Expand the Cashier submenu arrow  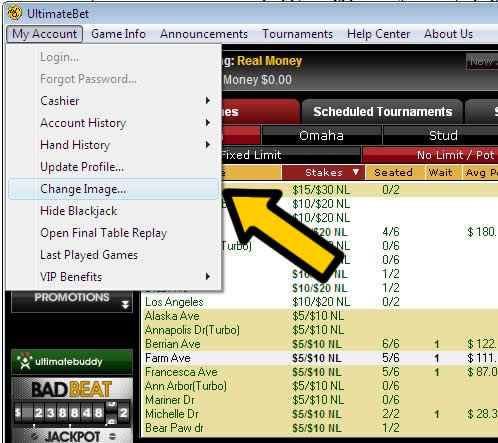click(208, 101)
